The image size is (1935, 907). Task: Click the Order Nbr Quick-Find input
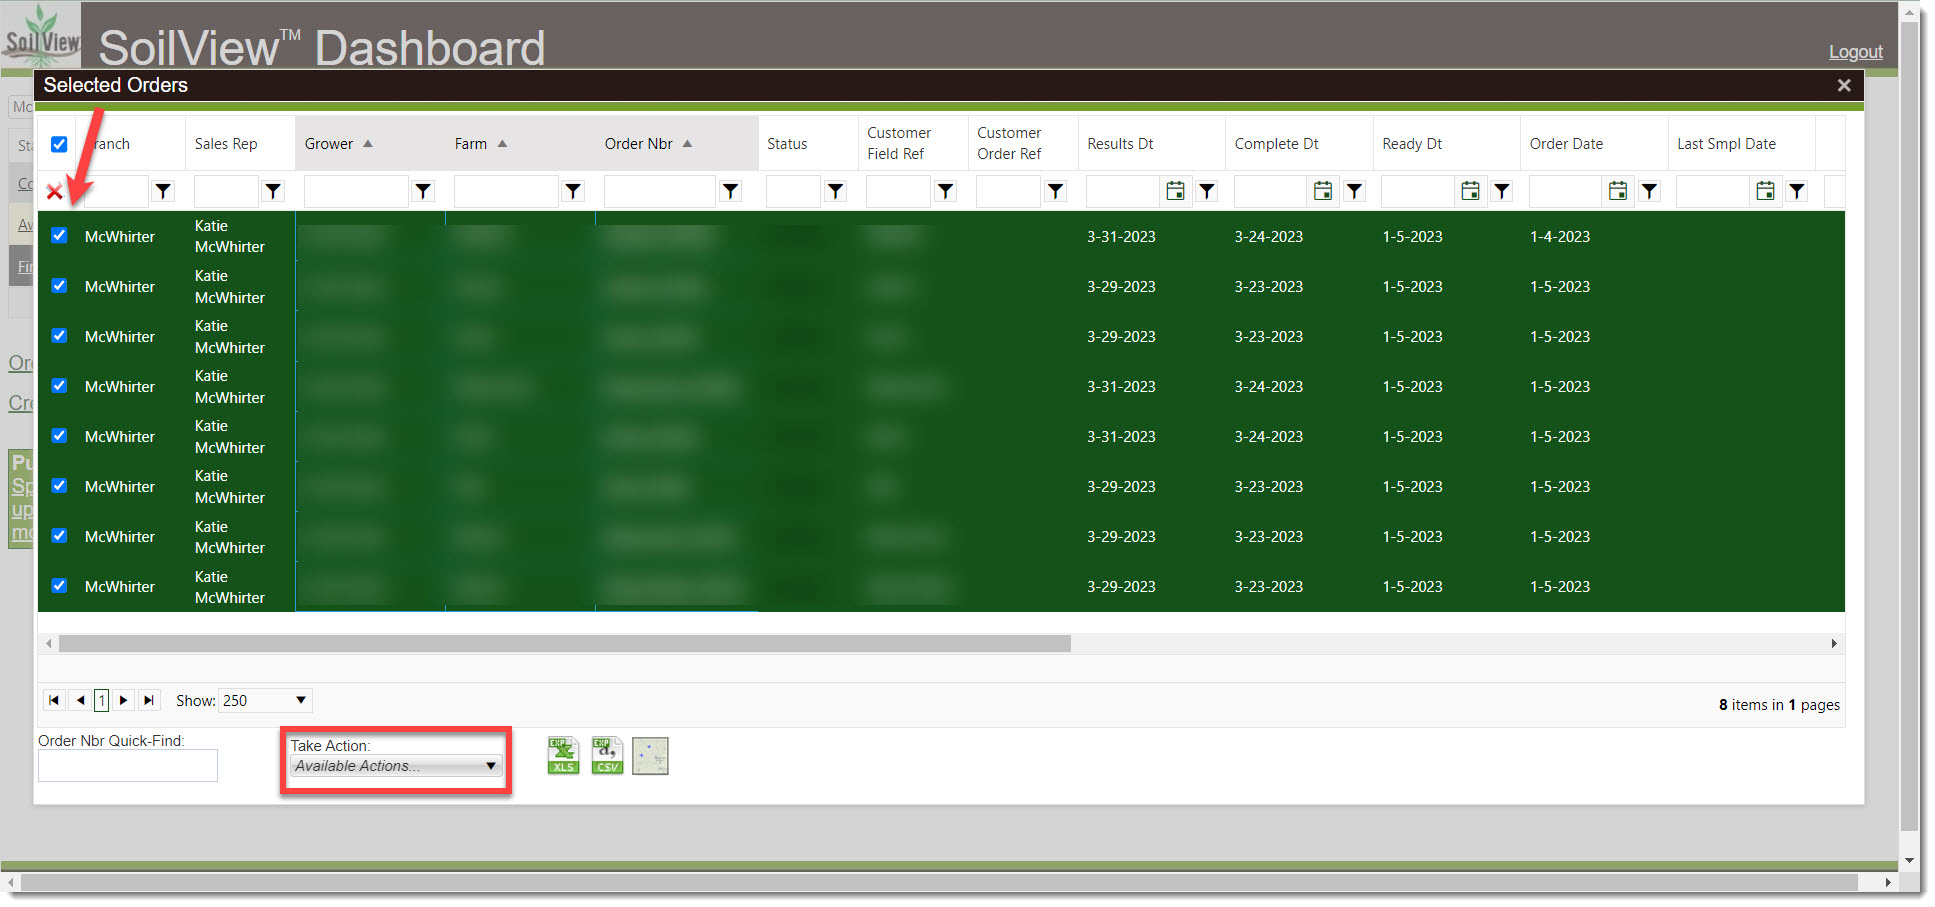click(128, 766)
